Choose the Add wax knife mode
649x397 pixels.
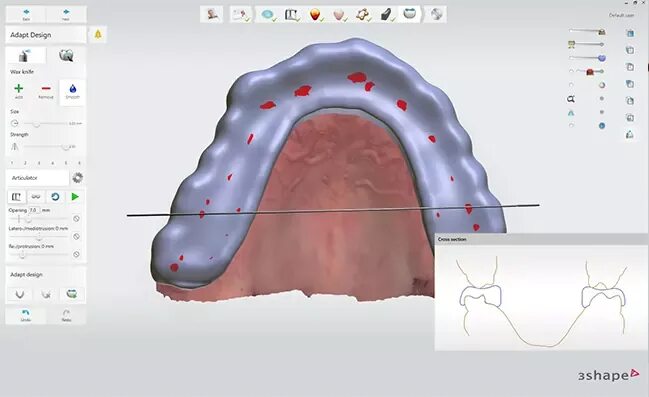(x=19, y=91)
